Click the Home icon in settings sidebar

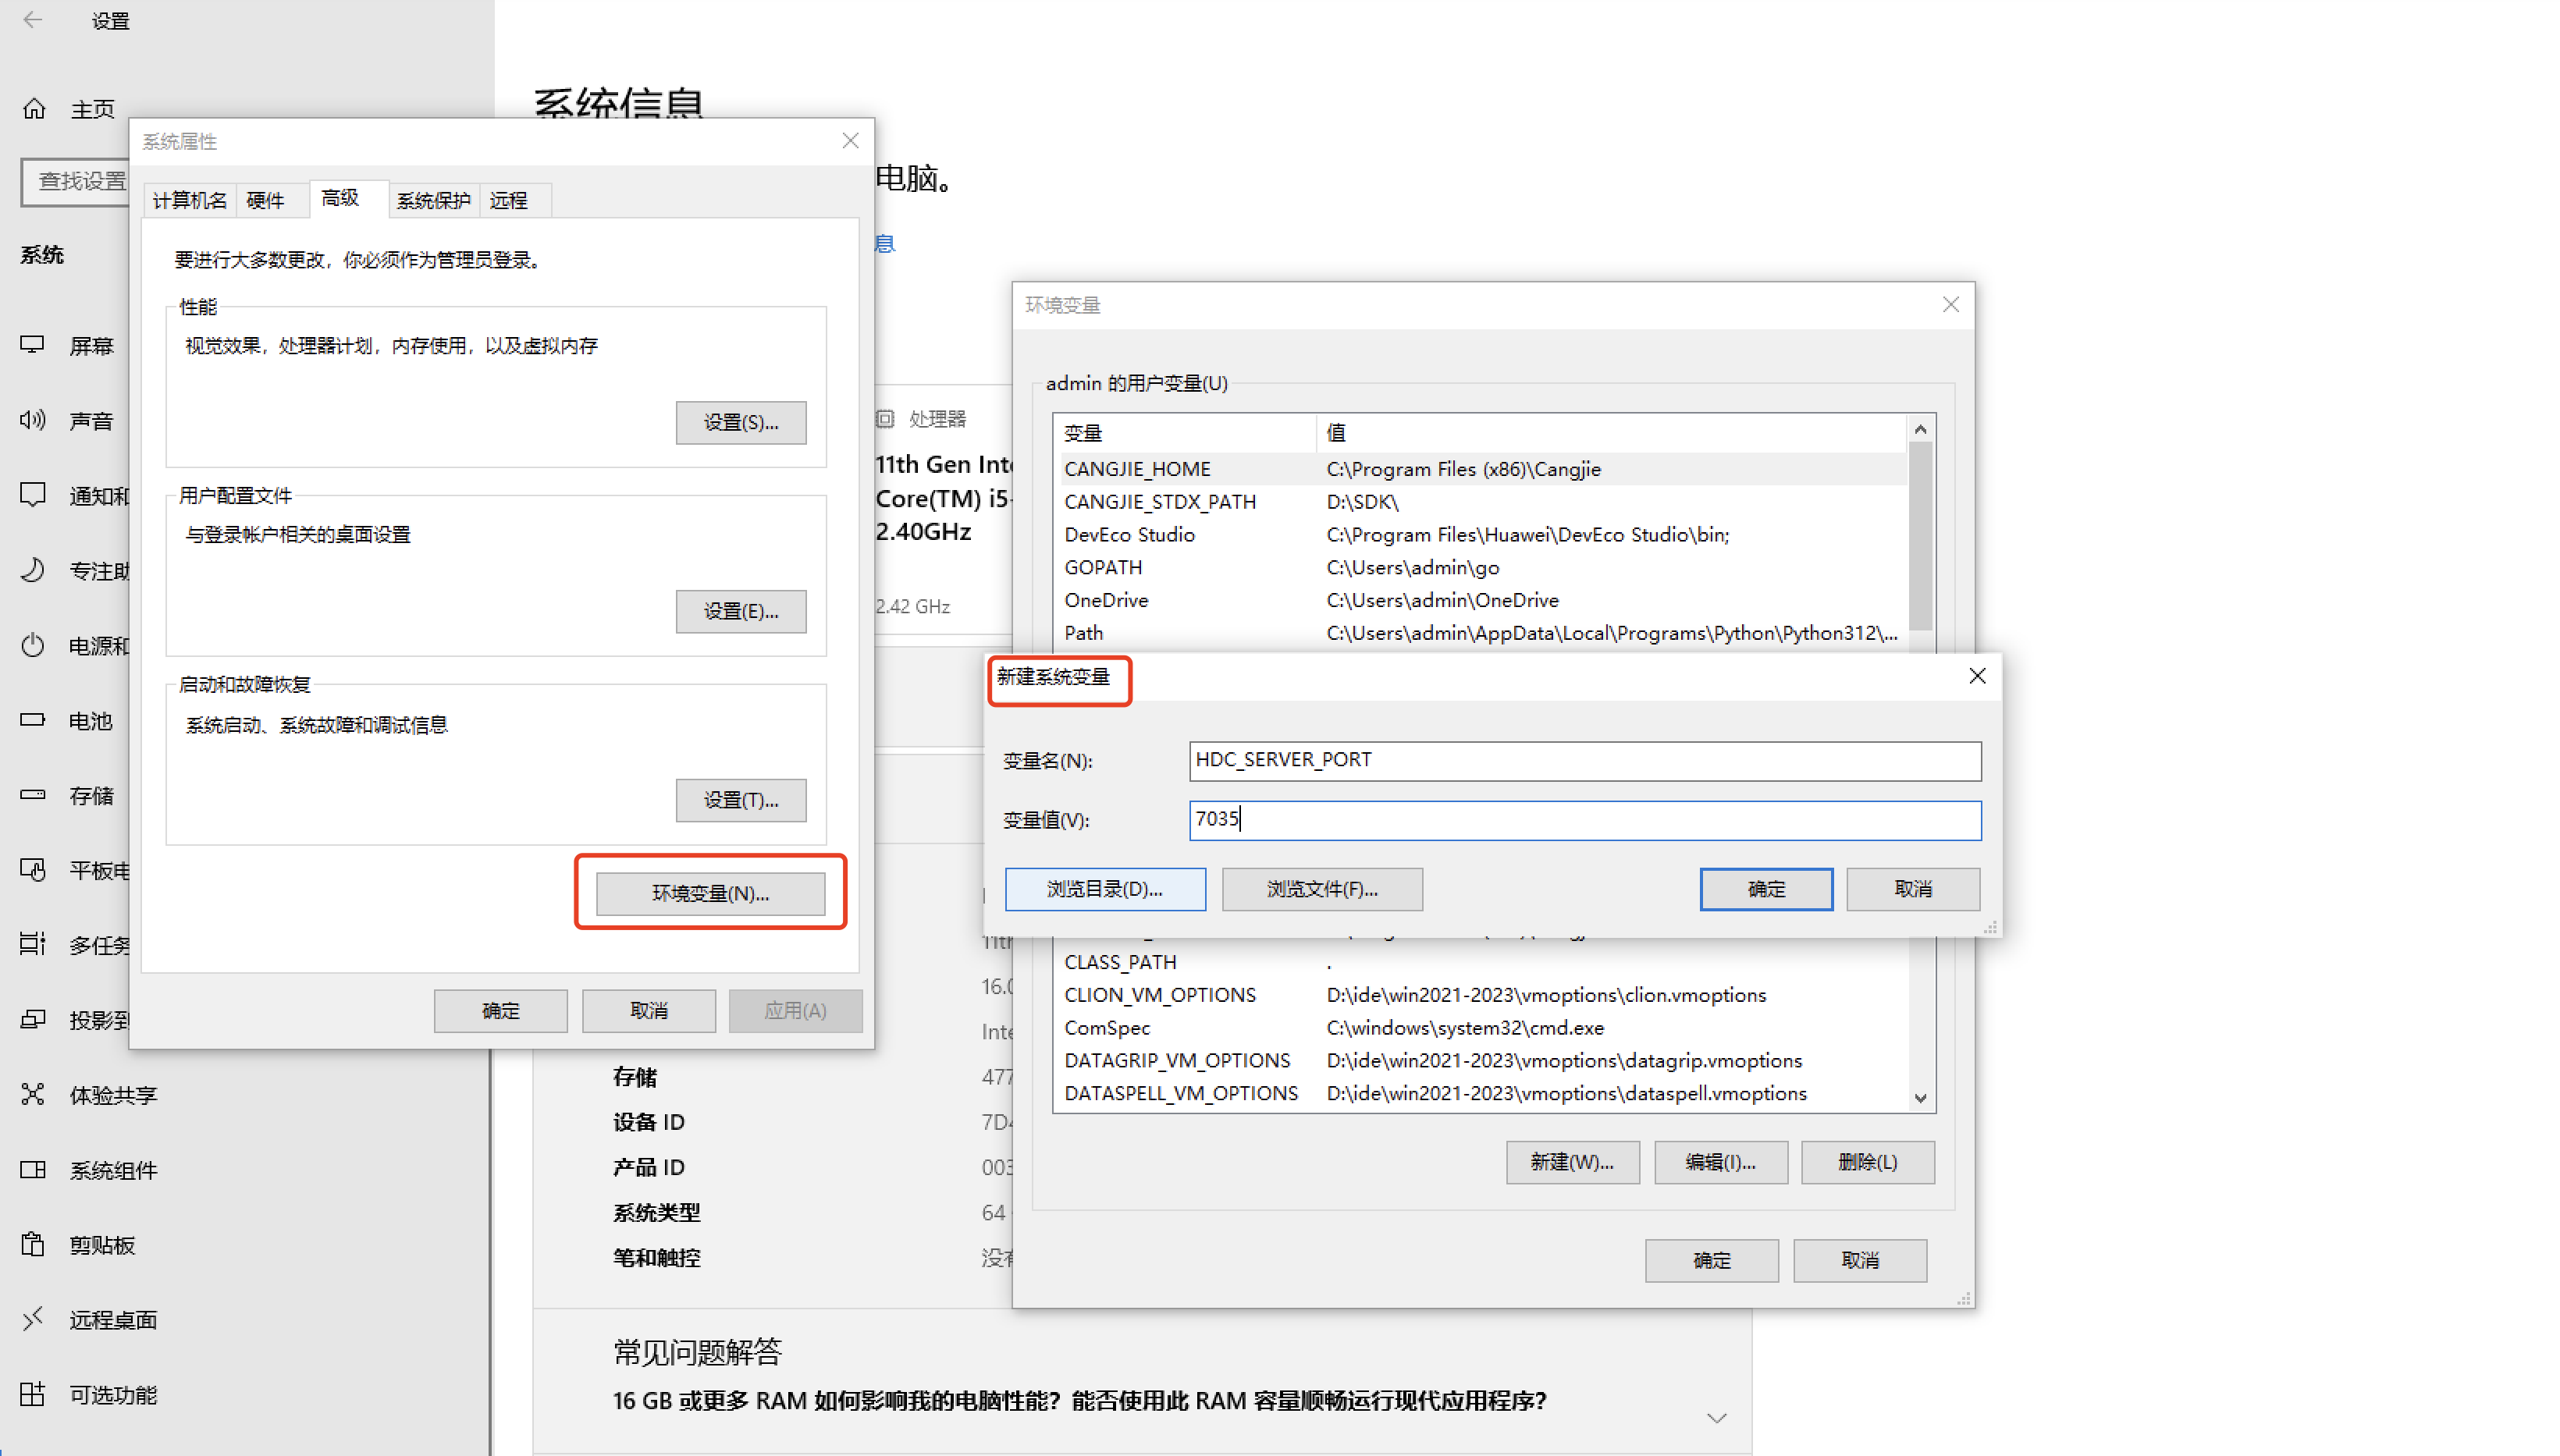(x=34, y=108)
